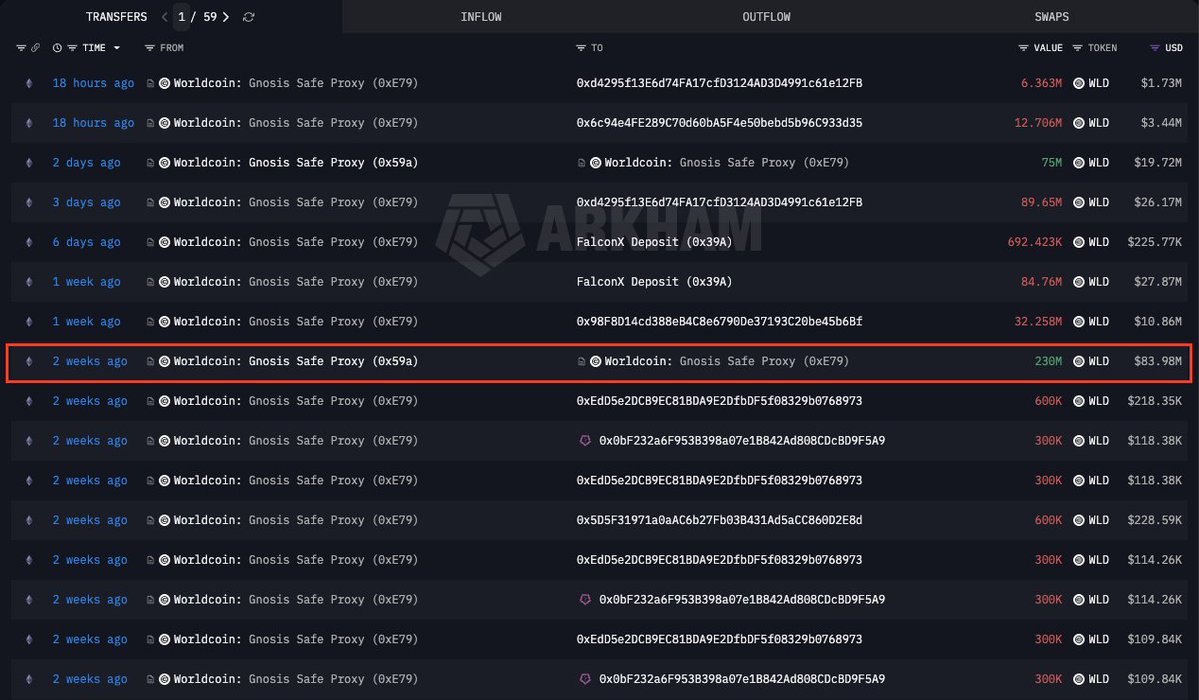The image size is (1199, 700).
Task: Click the Worldcoin logo in the 3 days ago FROM cell
Action: [x=164, y=202]
